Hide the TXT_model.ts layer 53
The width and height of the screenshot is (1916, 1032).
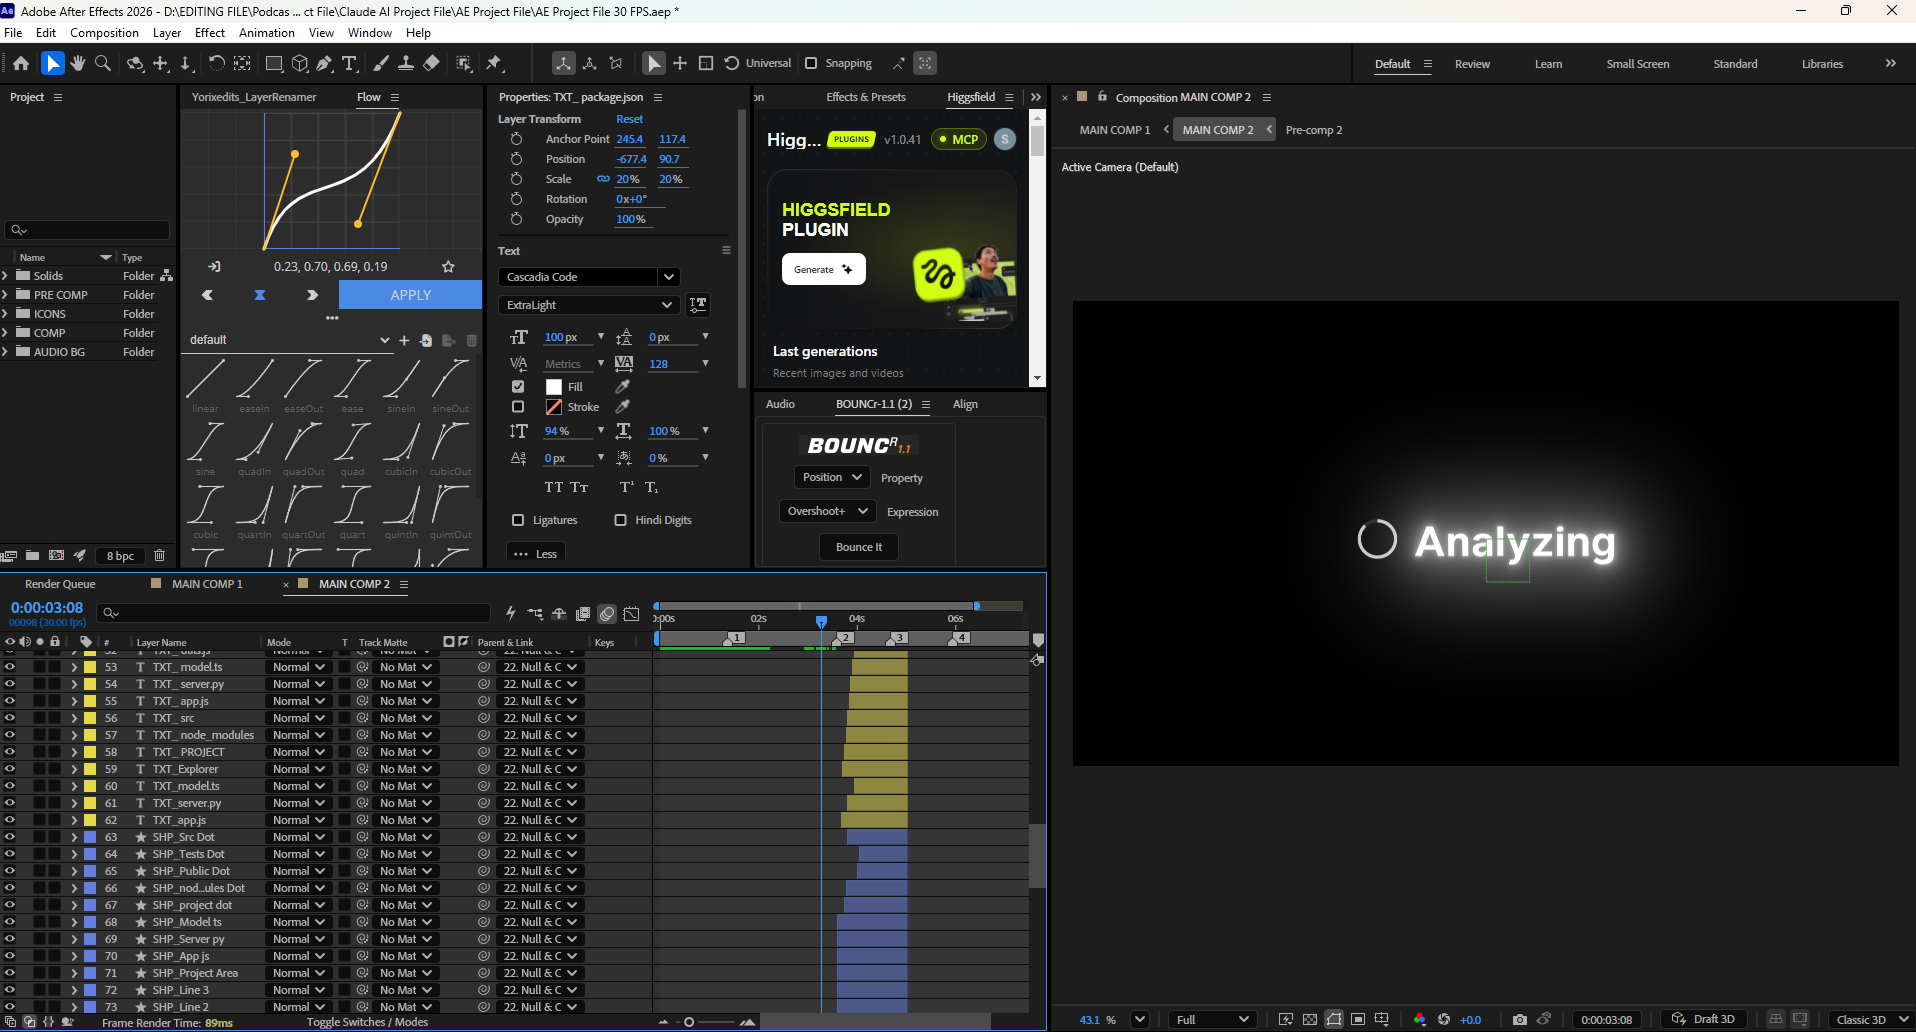click(10, 667)
